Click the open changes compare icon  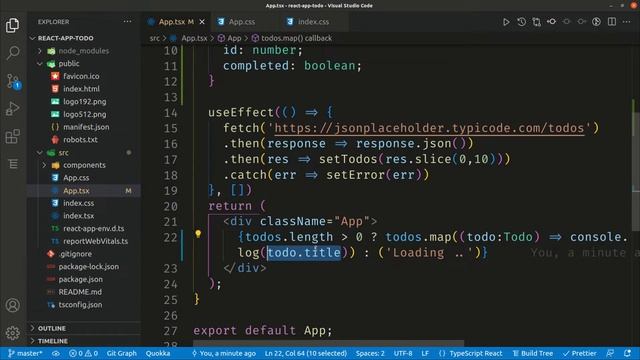click(x=536, y=22)
